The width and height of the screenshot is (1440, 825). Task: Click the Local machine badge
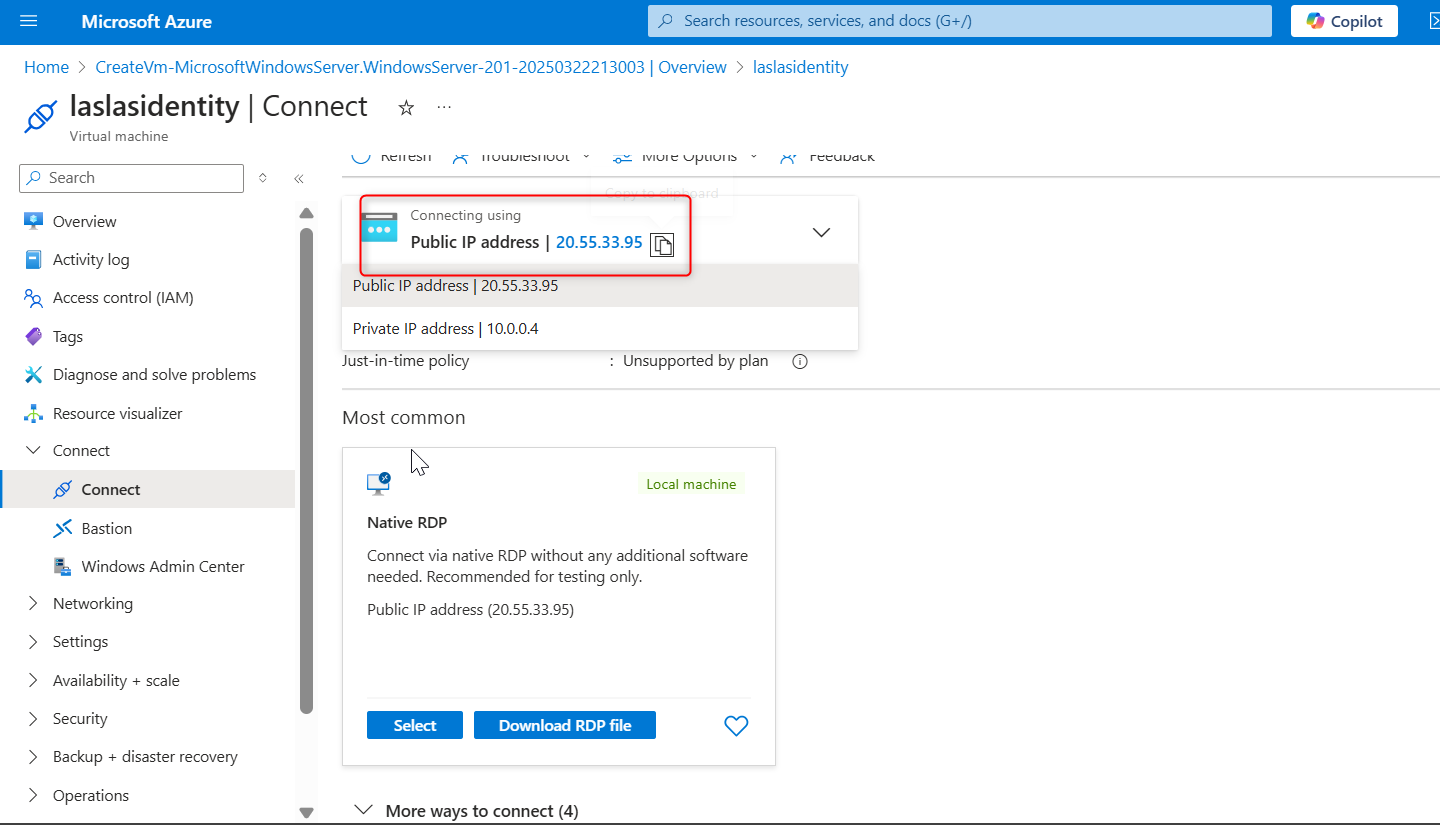click(x=691, y=484)
